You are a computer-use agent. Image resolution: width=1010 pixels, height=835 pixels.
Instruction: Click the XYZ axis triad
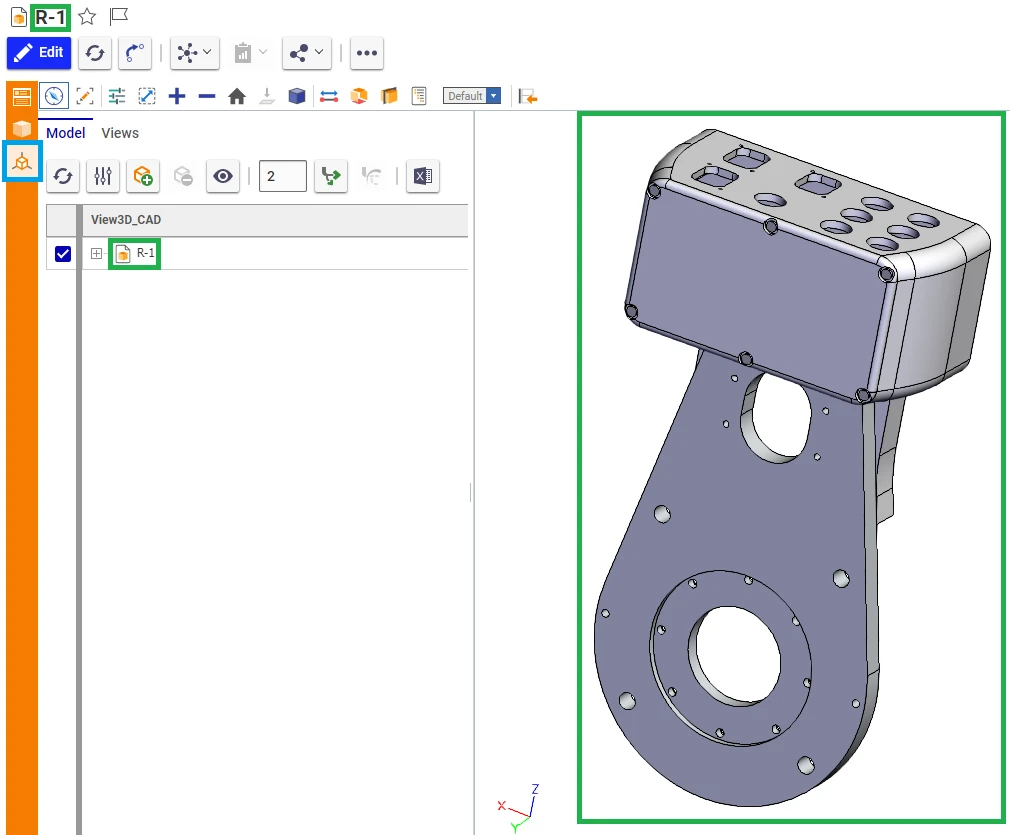click(519, 809)
